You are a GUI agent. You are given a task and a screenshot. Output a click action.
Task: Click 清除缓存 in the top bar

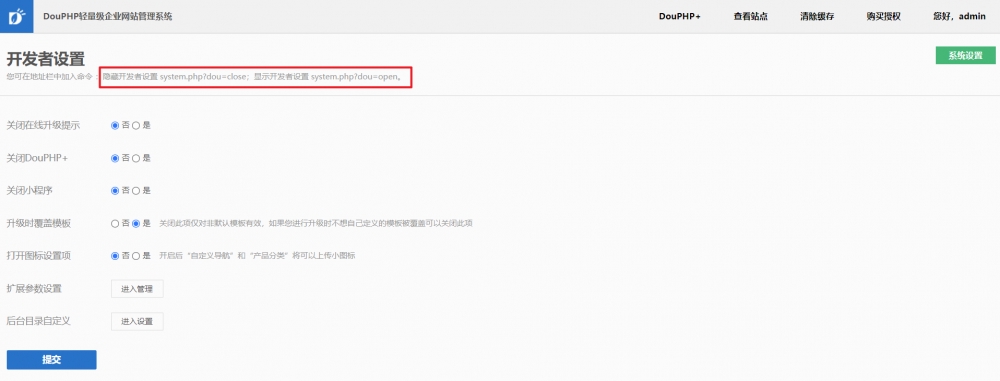click(817, 17)
